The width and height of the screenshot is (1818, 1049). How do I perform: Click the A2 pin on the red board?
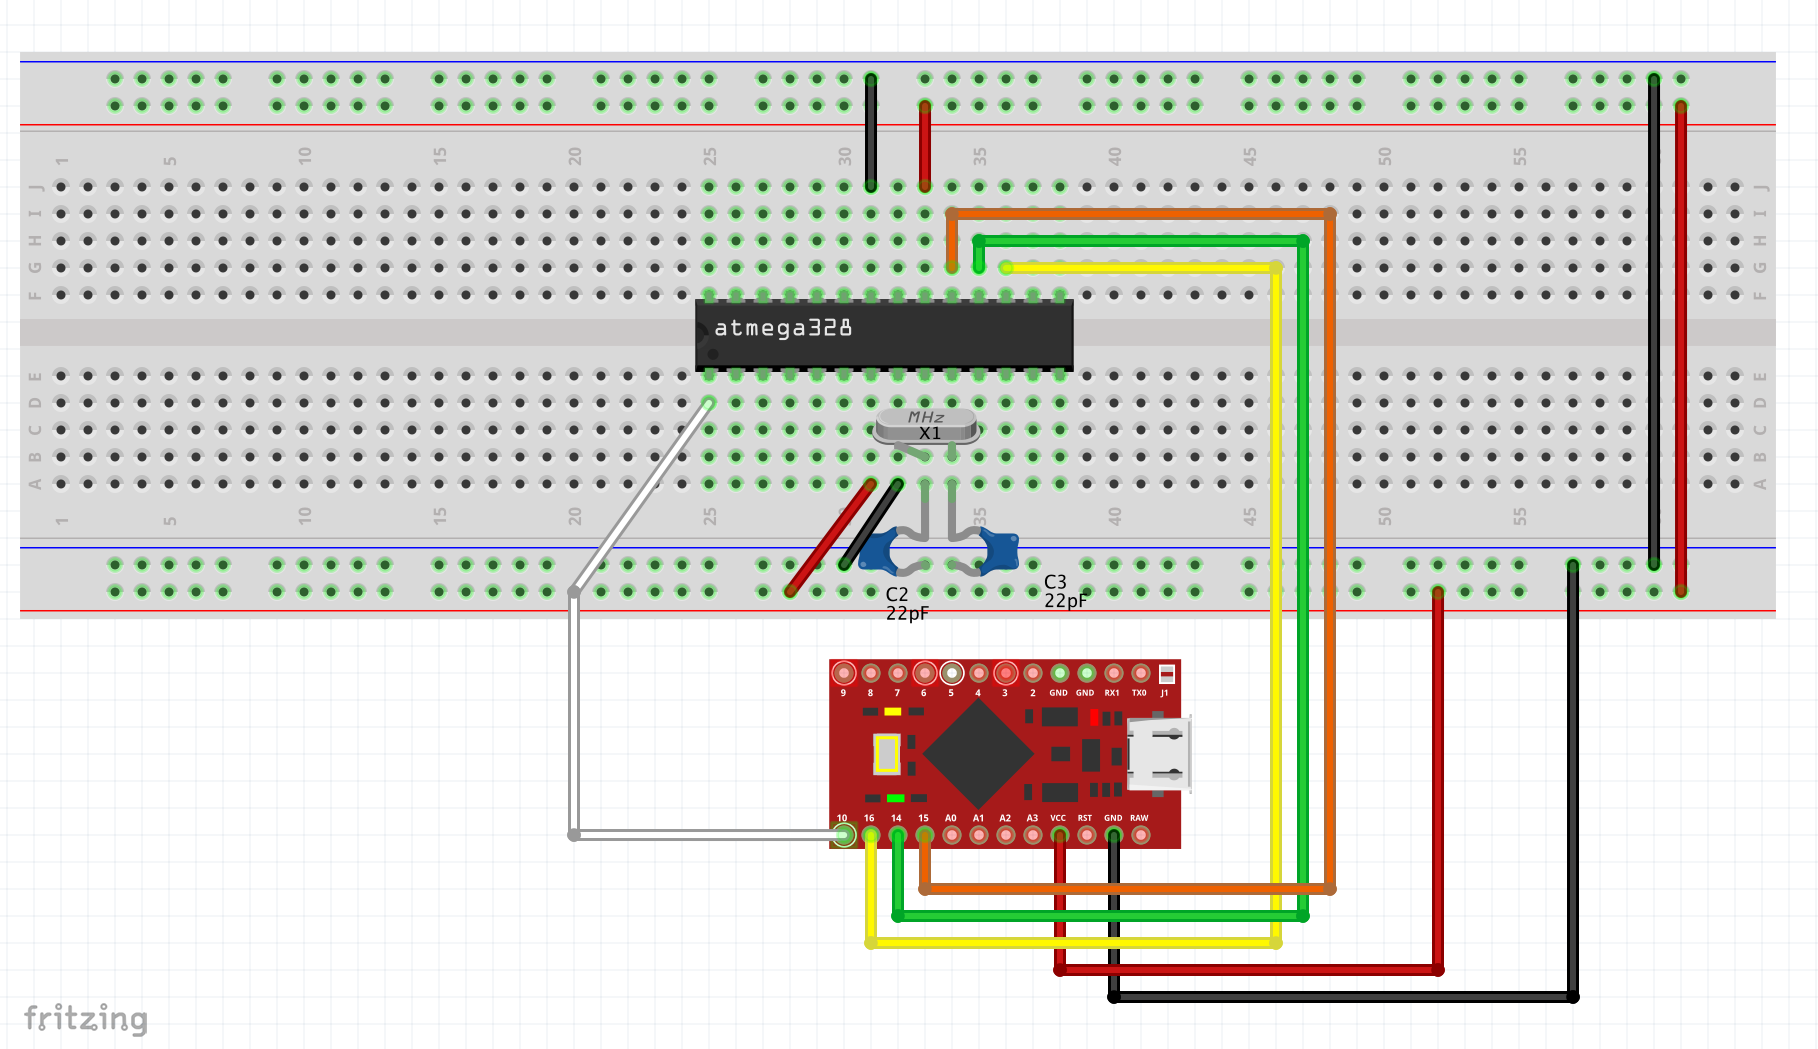click(1006, 835)
